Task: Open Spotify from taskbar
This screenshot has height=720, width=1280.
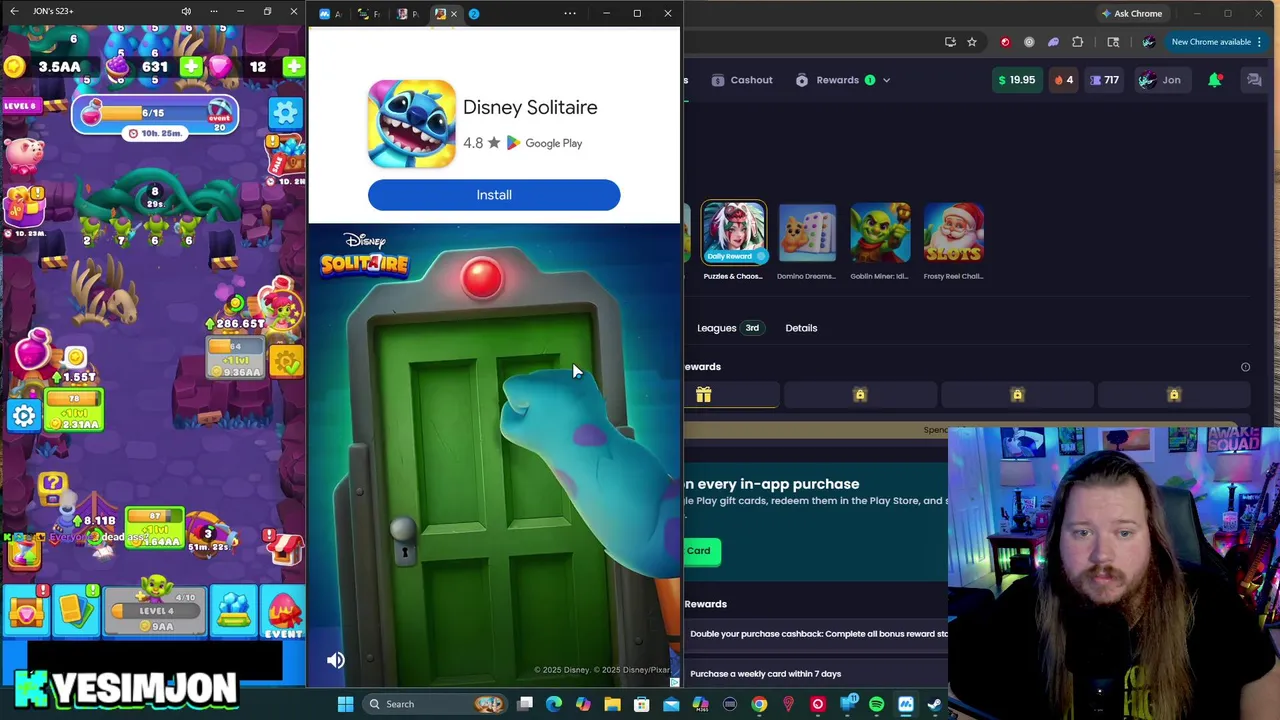Action: (876, 704)
